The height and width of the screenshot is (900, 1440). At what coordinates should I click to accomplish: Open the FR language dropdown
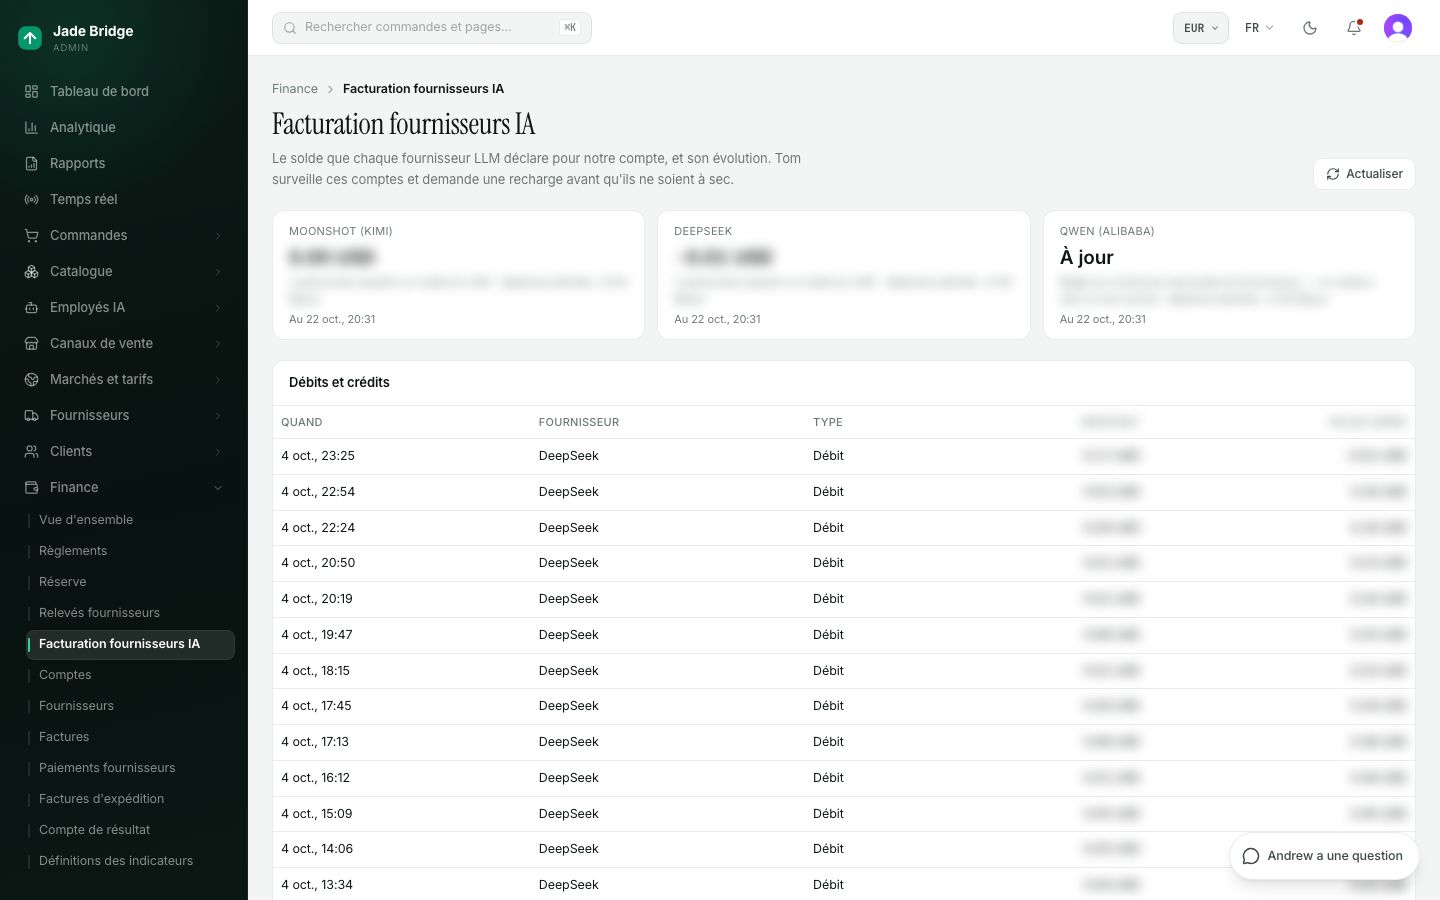tap(1259, 28)
